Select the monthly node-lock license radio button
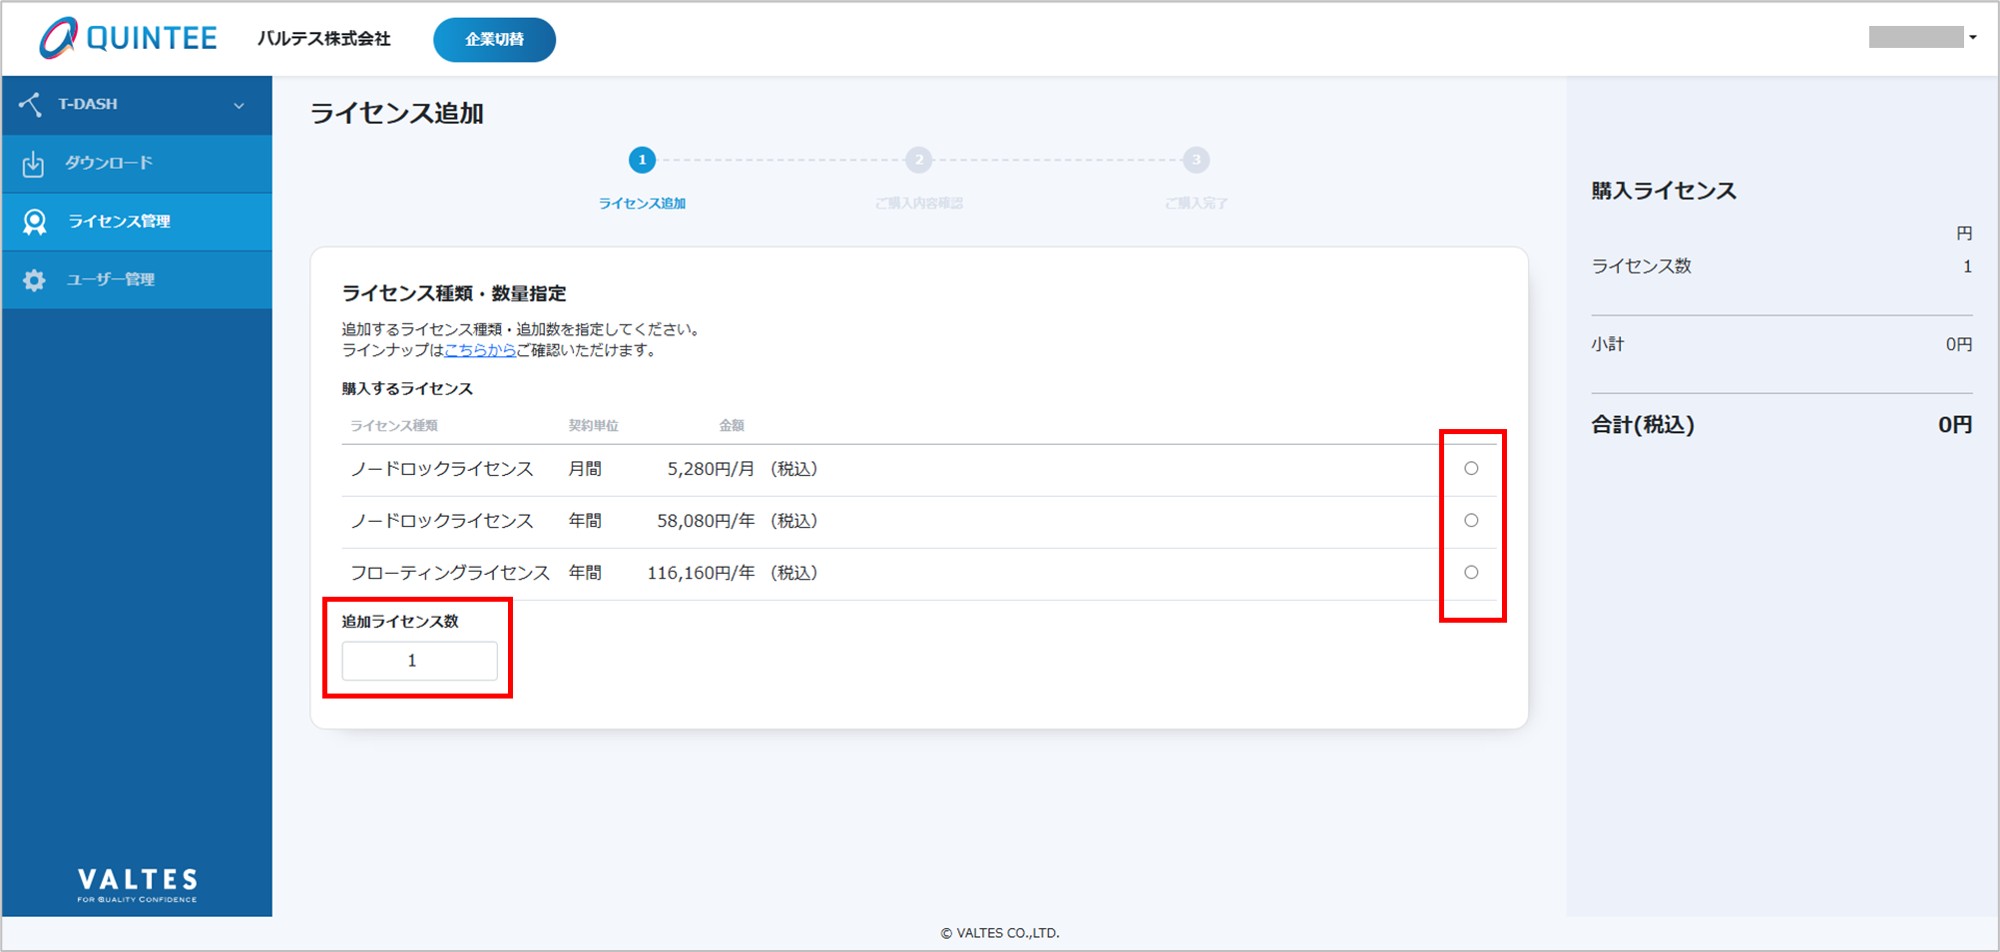Viewport: 2000px width, 952px height. [x=1471, y=468]
